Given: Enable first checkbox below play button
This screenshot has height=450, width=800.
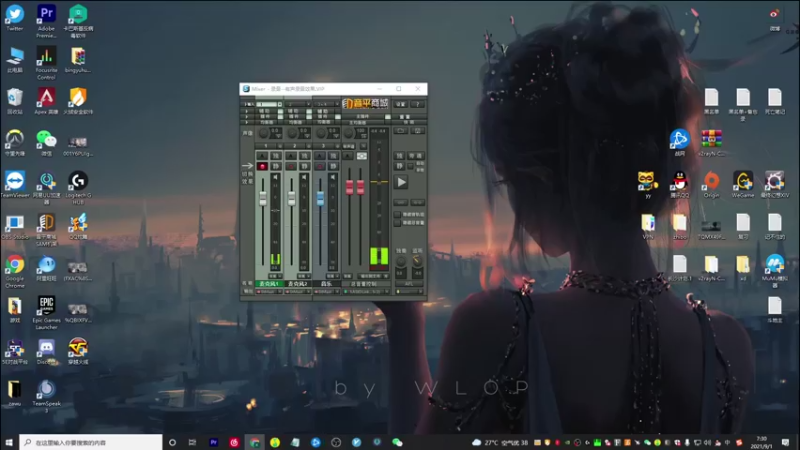Looking at the screenshot, I should 397,214.
